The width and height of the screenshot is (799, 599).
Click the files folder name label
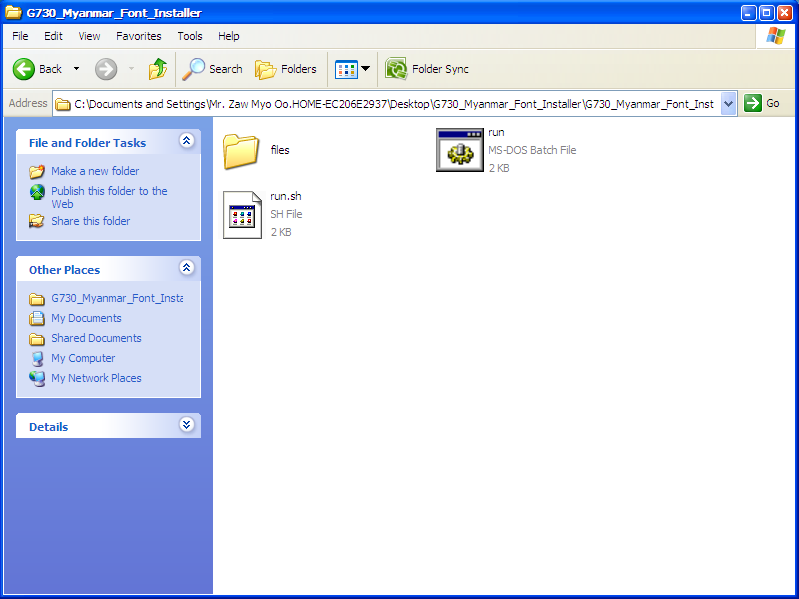280,150
